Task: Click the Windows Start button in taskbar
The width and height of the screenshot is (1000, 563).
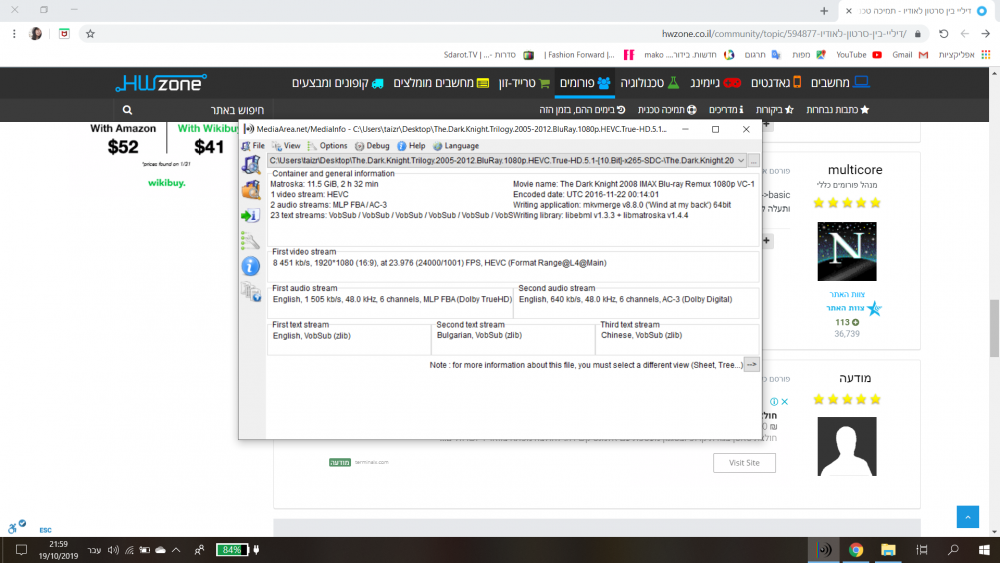Action: pos(984,550)
